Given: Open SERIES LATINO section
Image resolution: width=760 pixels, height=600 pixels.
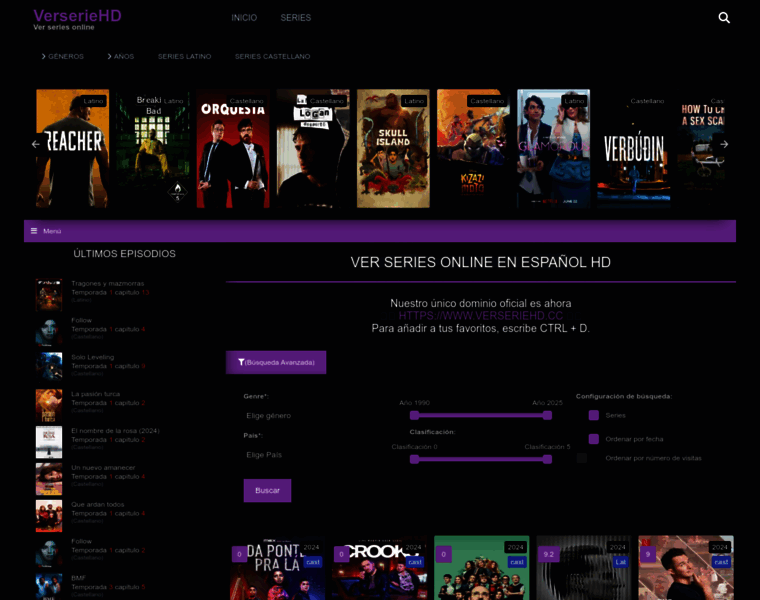Looking at the screenshot, I should [184, 56].
